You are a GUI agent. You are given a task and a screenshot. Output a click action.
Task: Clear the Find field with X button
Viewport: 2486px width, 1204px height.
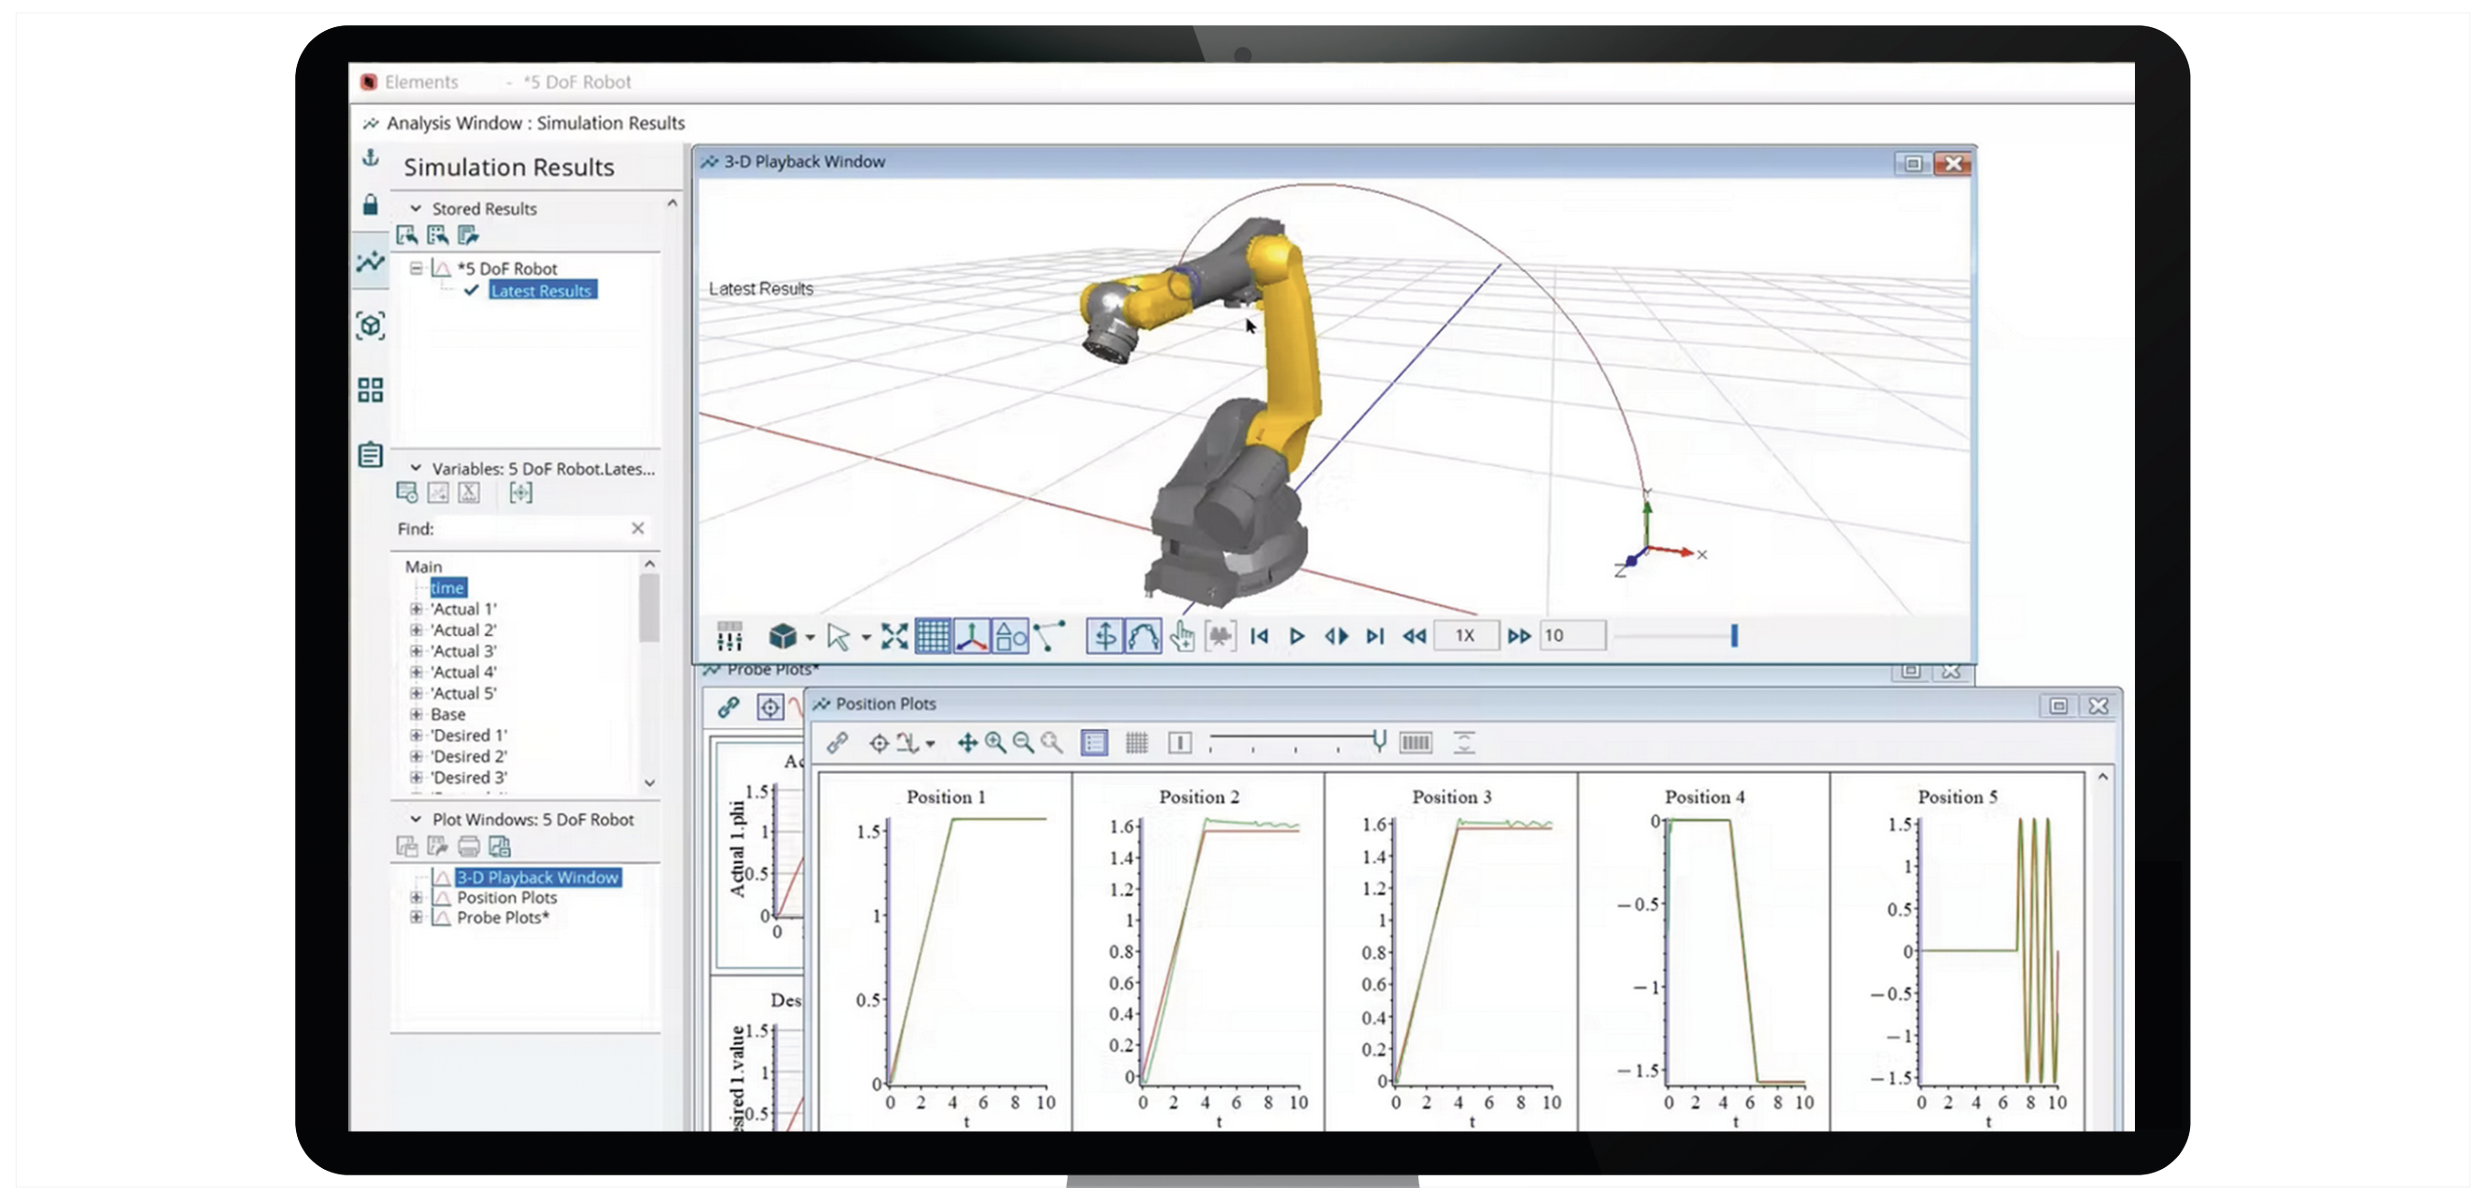coord(638,528)
